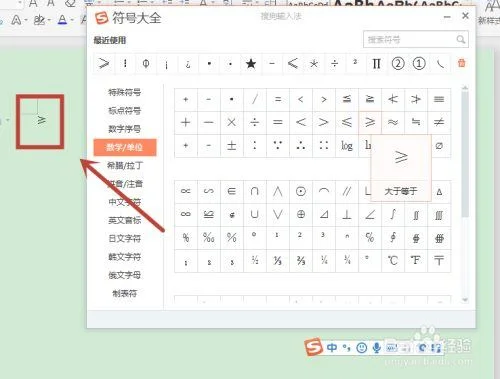Insert the ∥ parallel symbol

[347, 191]
